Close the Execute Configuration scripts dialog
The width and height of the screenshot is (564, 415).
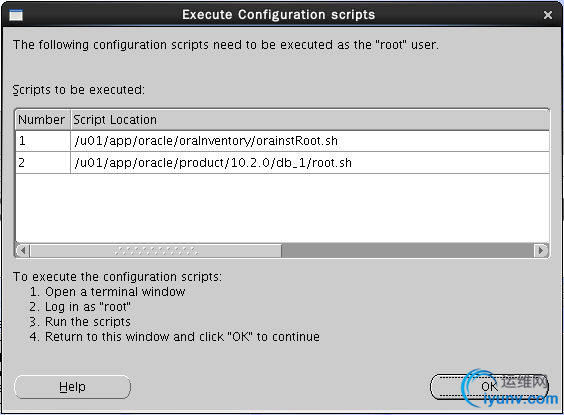tap(548, 15)
